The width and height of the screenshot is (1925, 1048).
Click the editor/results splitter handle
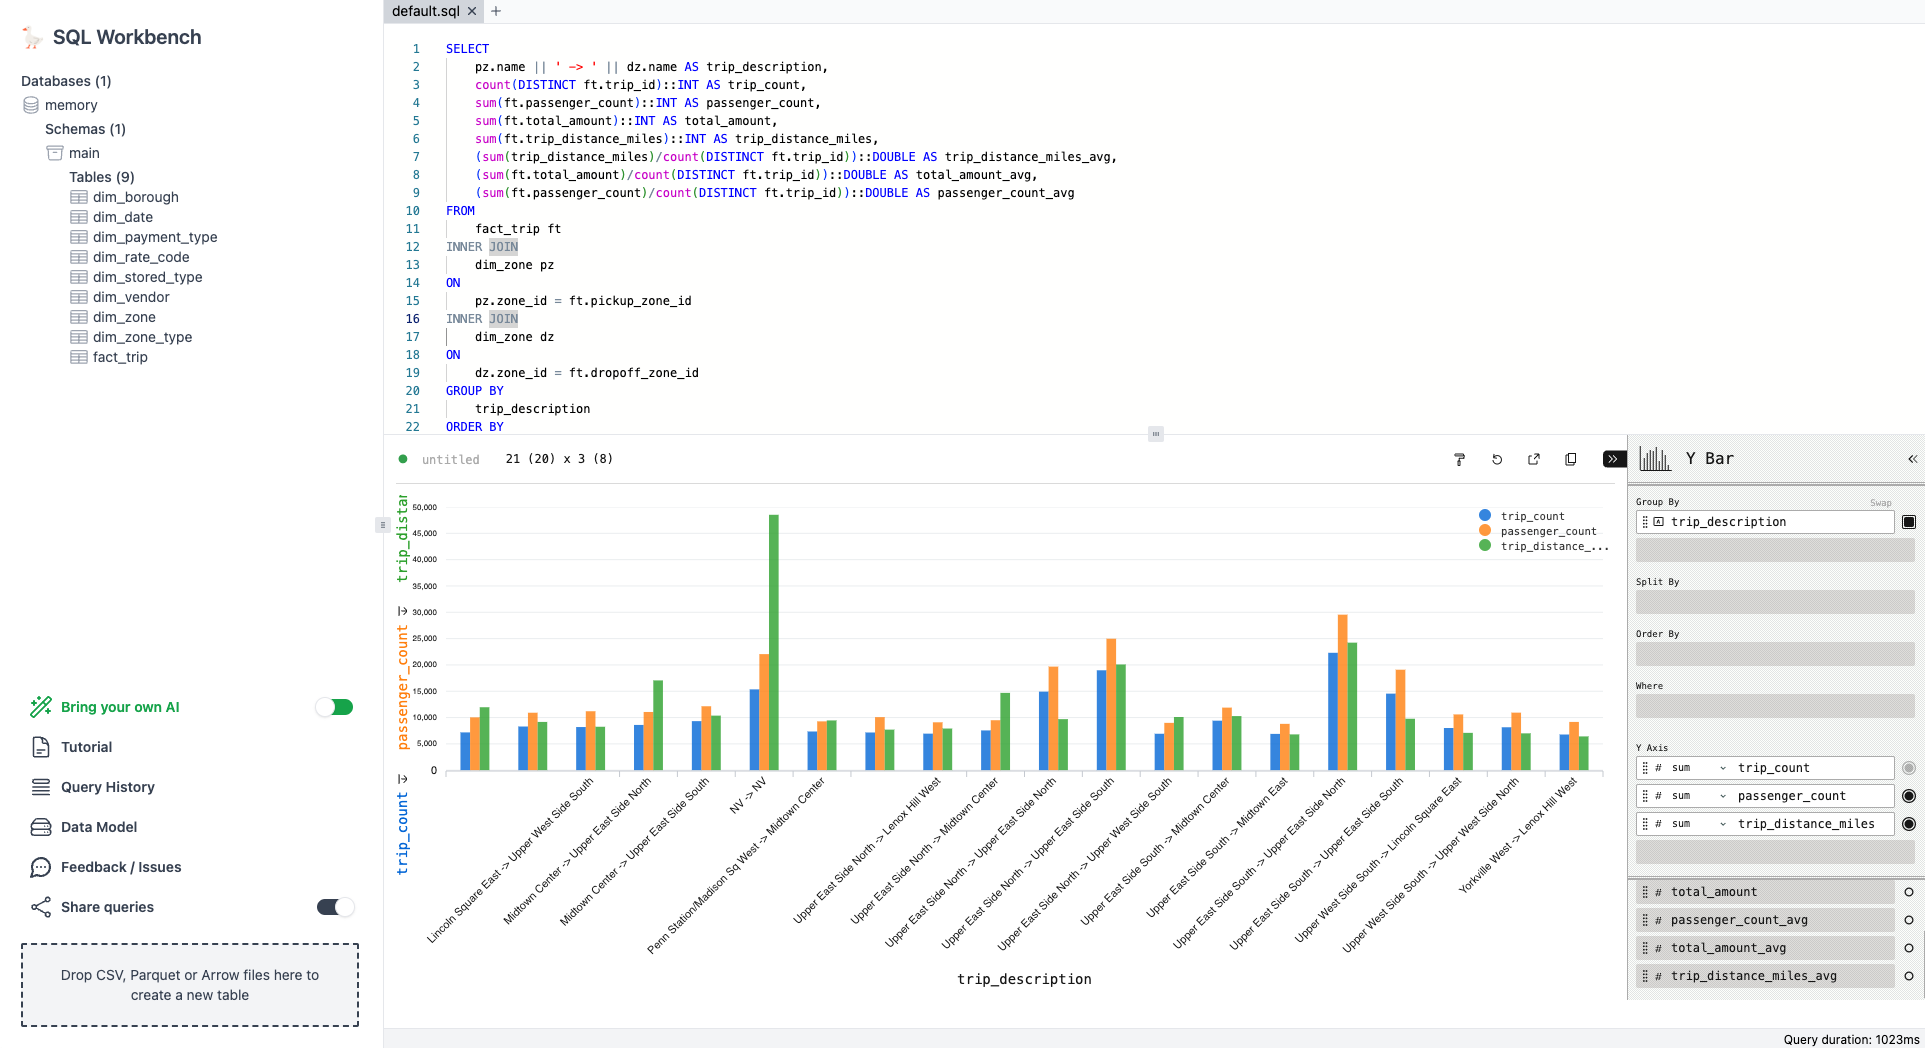click(x=1155, y=434)
